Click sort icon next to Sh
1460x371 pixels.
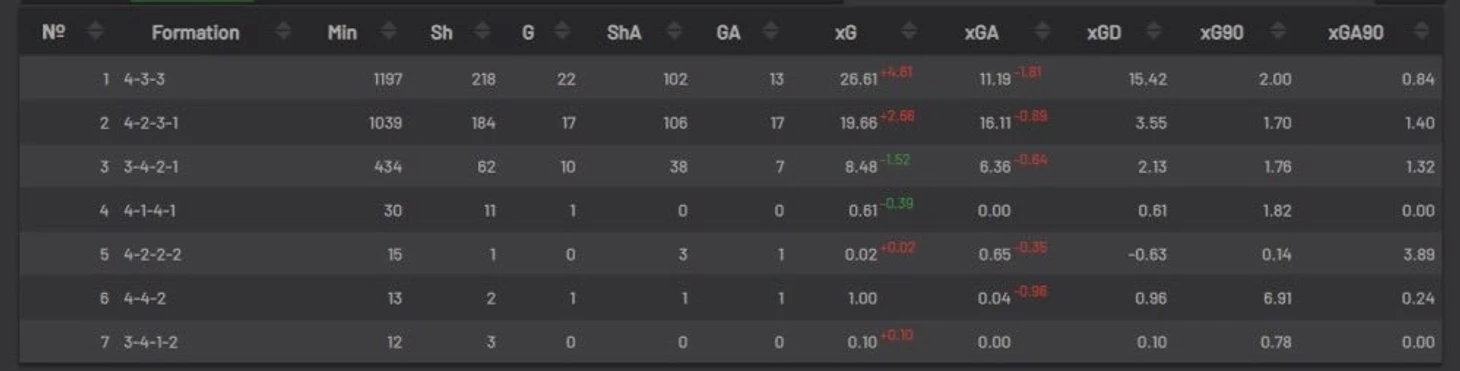click(x=482, y=32)
